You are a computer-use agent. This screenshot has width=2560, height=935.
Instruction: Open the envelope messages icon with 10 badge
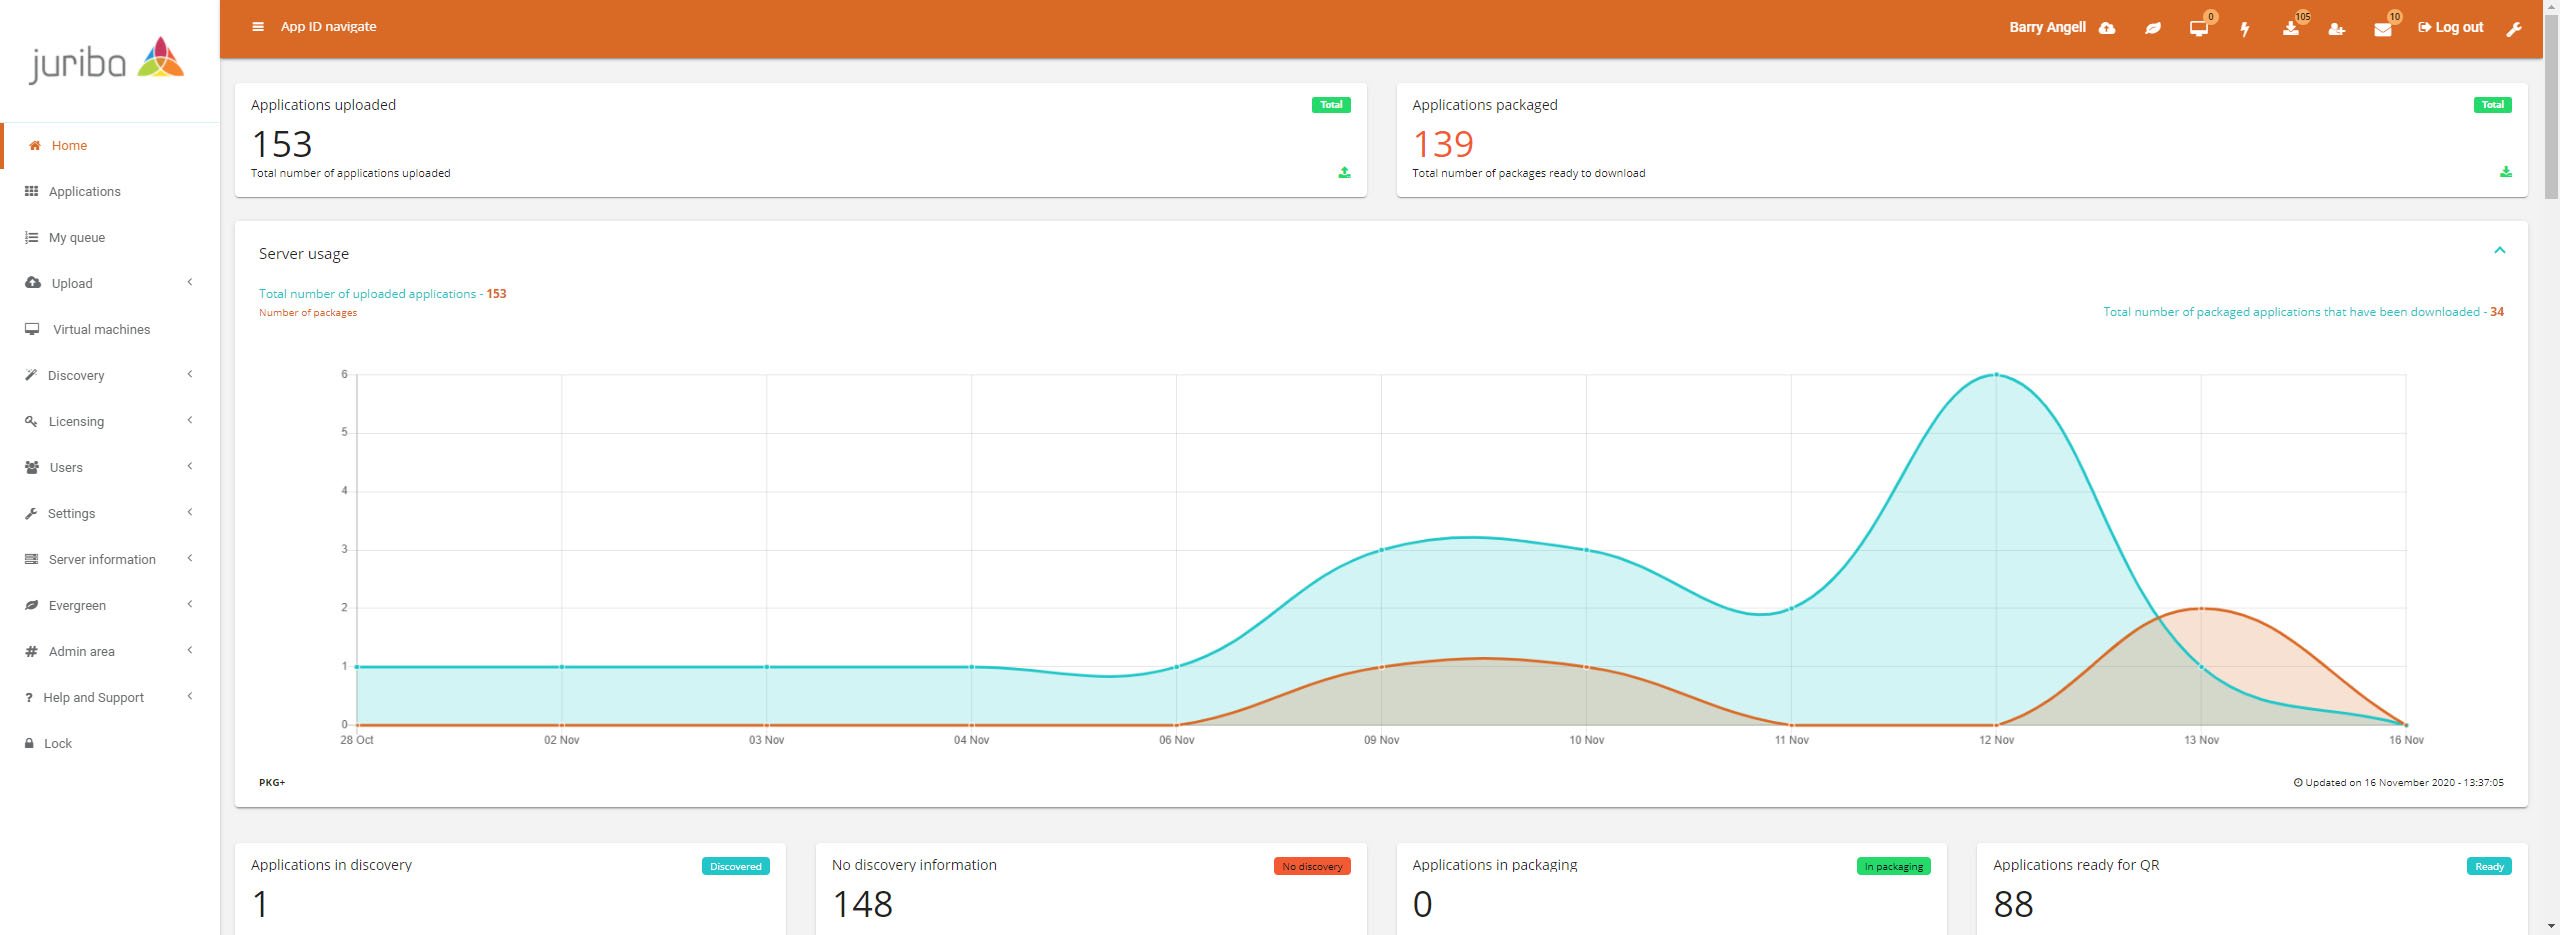(2383, 29)
